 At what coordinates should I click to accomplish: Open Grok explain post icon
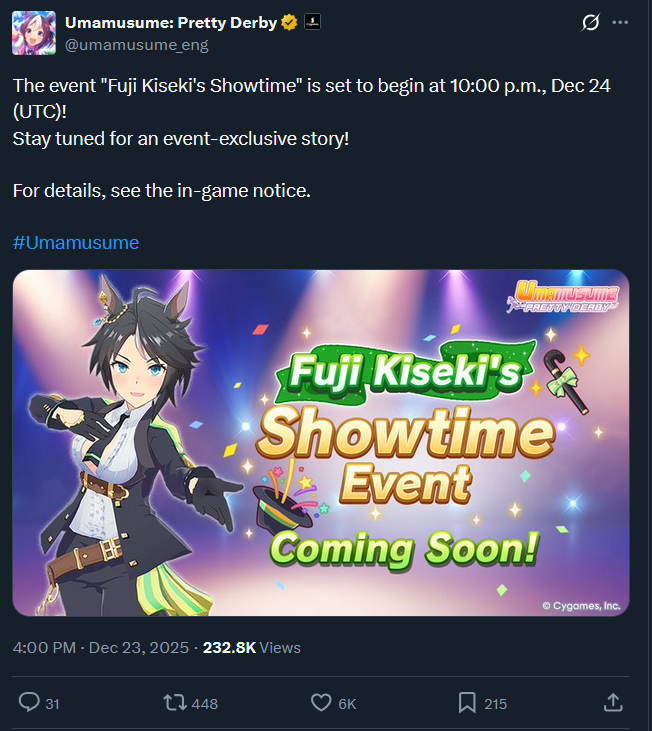(x=590, y=22)
